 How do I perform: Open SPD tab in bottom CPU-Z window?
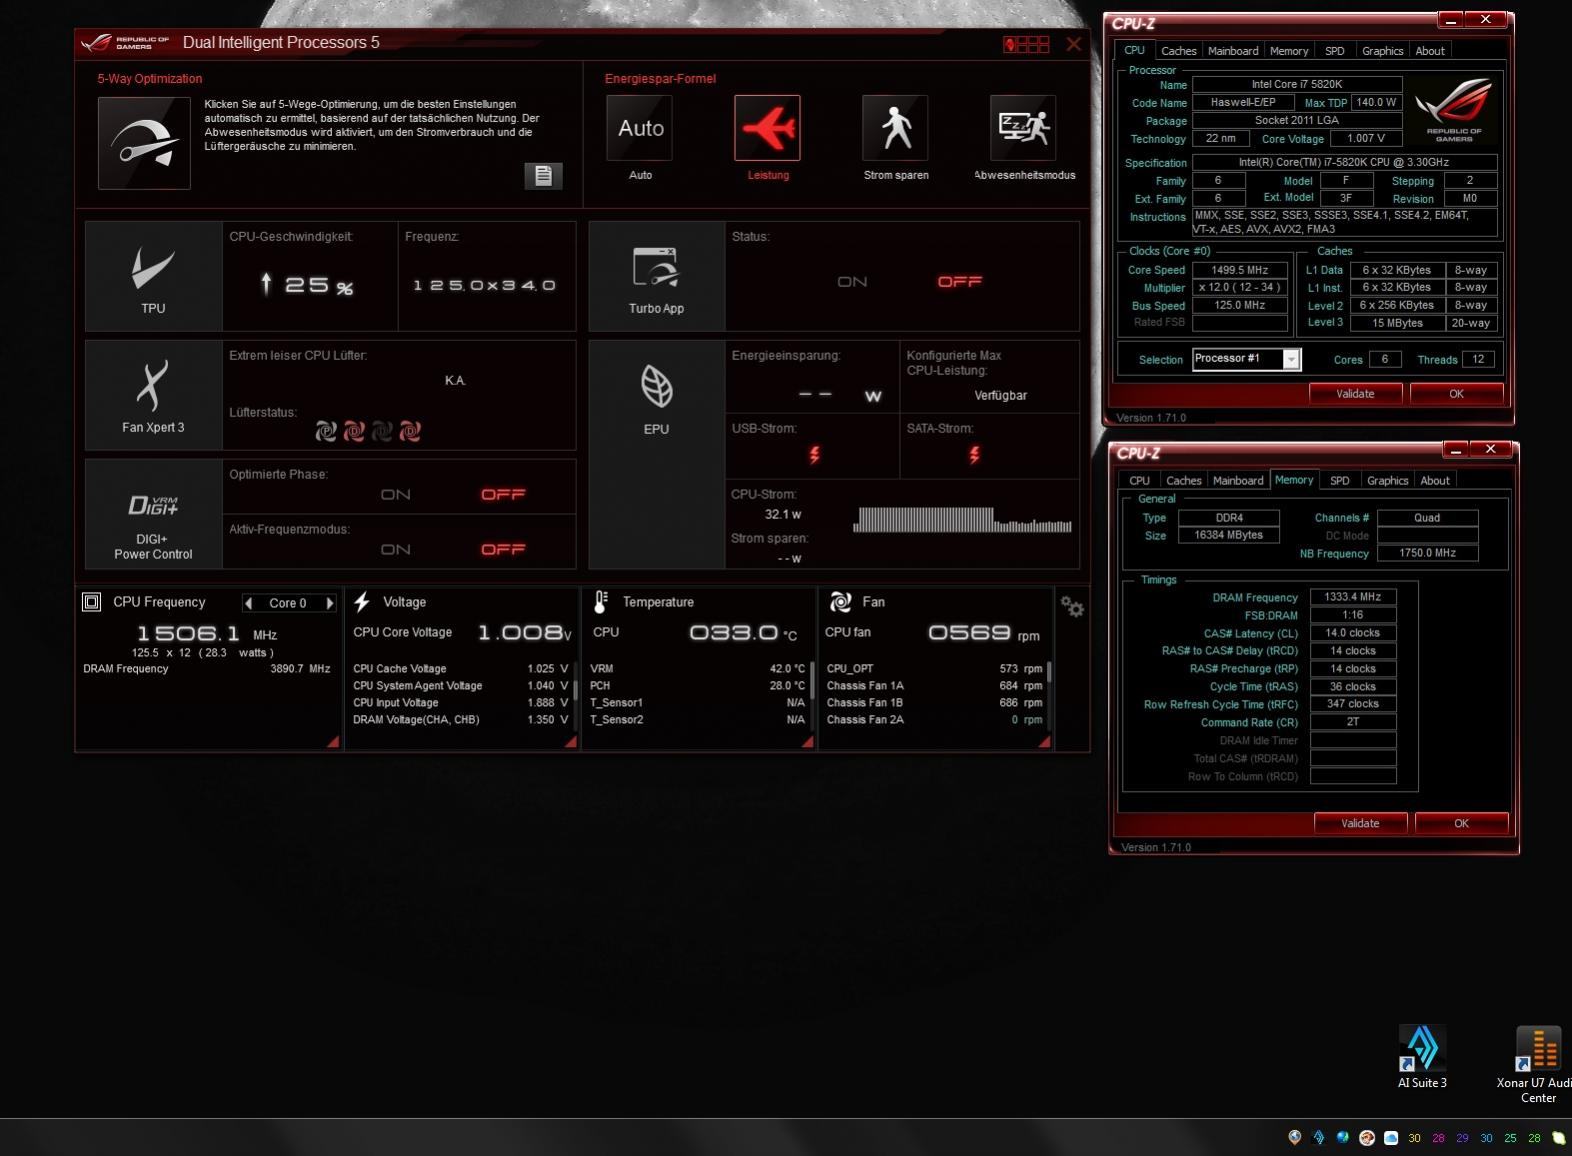[1340, 481]
